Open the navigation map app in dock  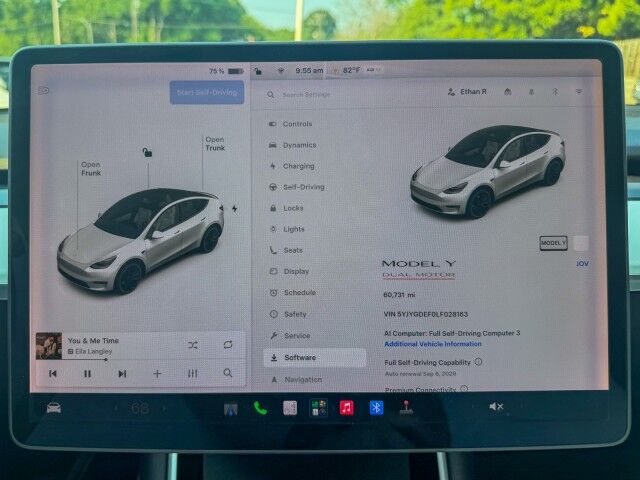(x=231, y=409)
